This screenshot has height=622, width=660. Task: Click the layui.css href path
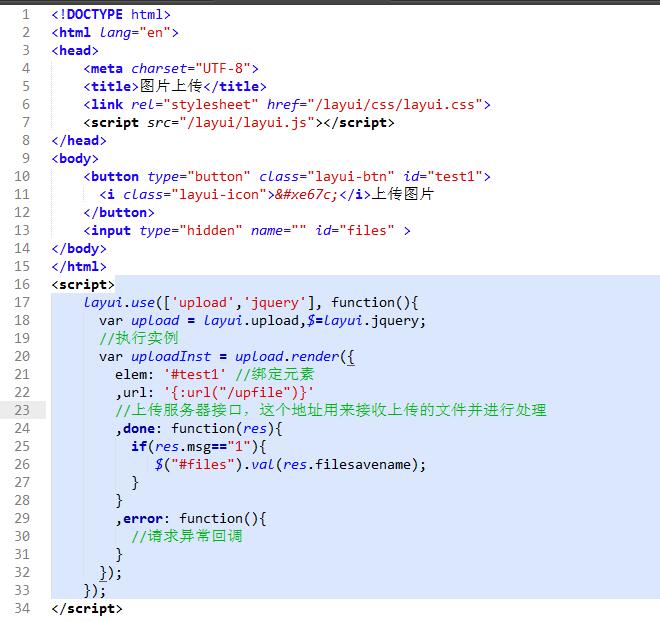click(x=395, y=104)
